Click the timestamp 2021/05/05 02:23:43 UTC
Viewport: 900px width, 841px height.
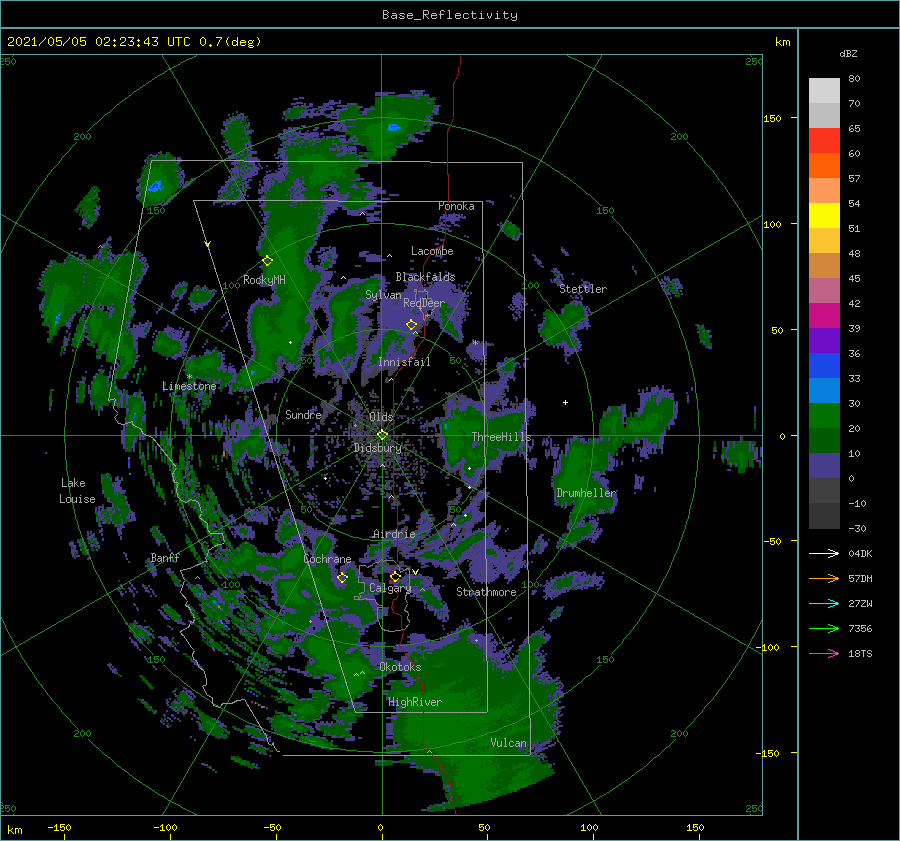coord(99,42)
